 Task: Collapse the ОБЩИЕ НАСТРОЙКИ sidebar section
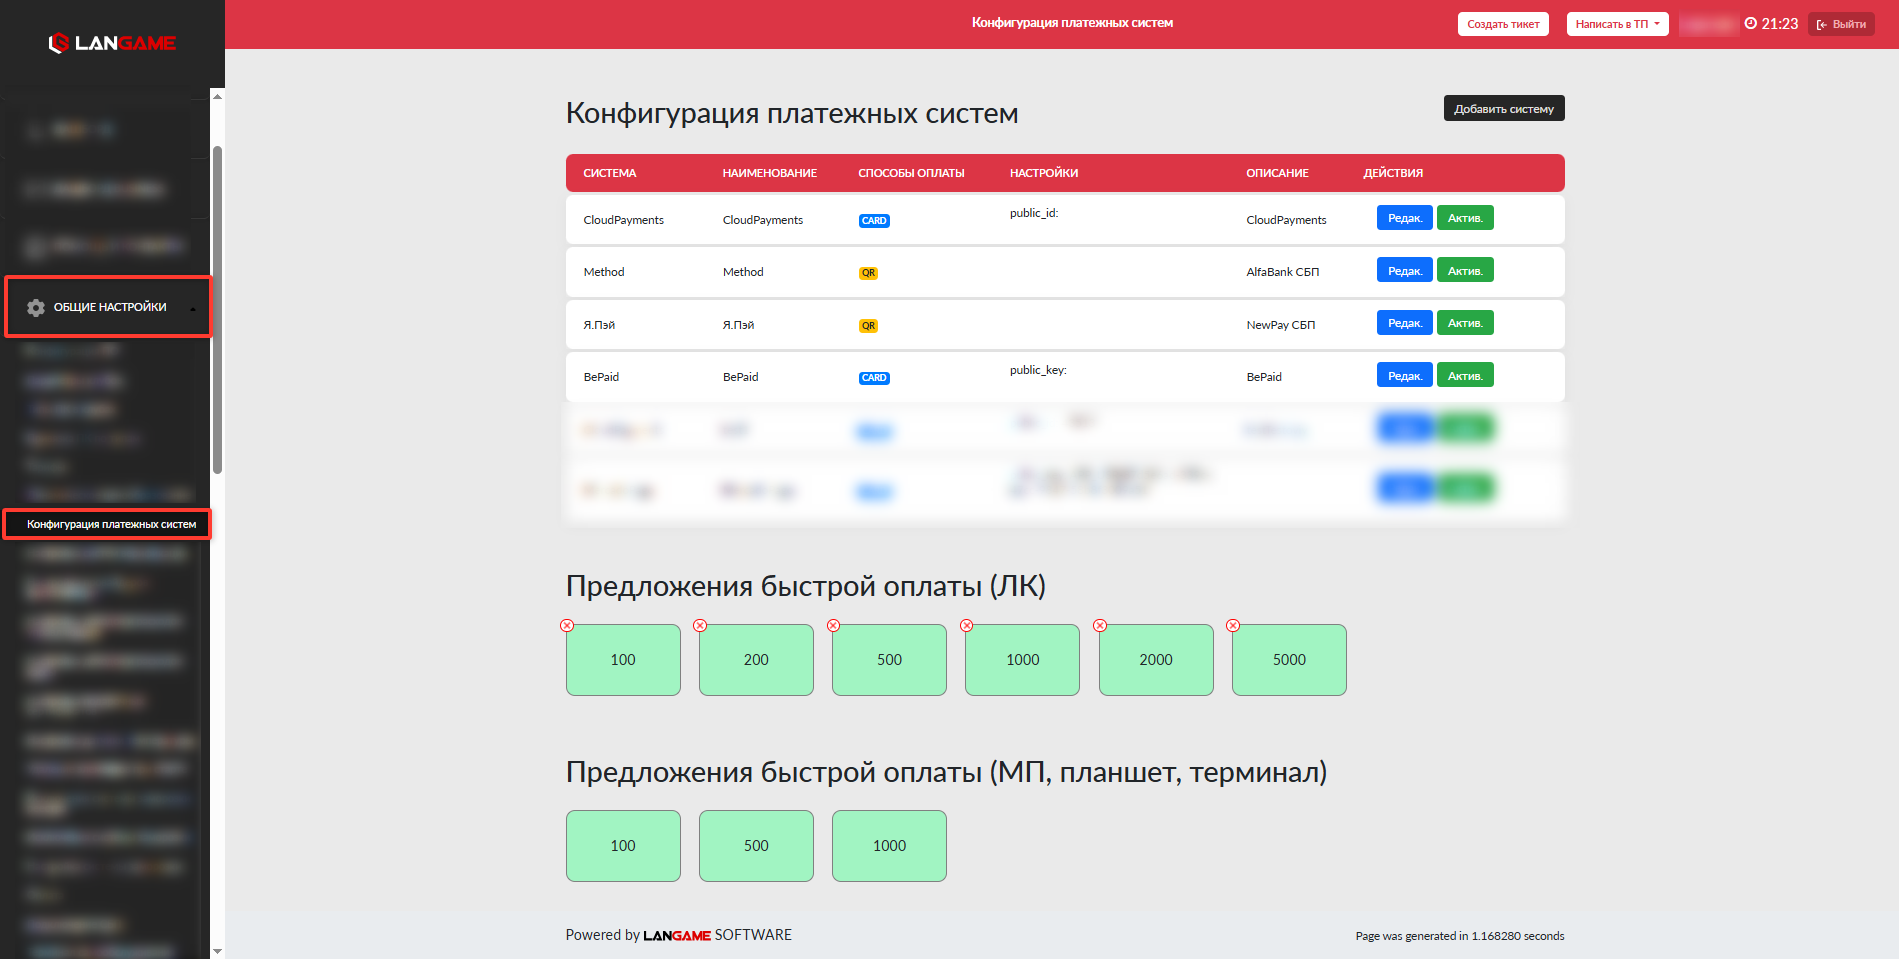(109, 307)
